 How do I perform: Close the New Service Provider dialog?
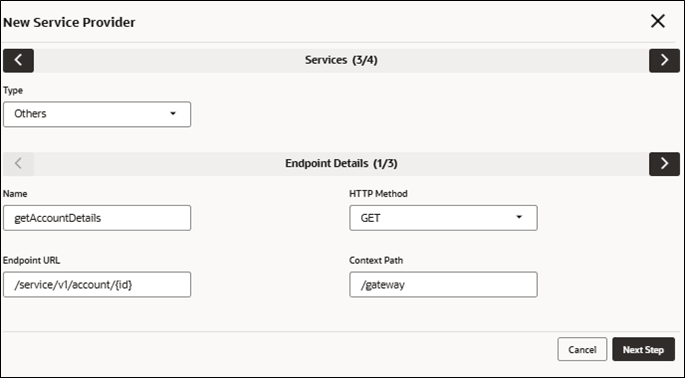pyautogui.click(x=657, y=21)
